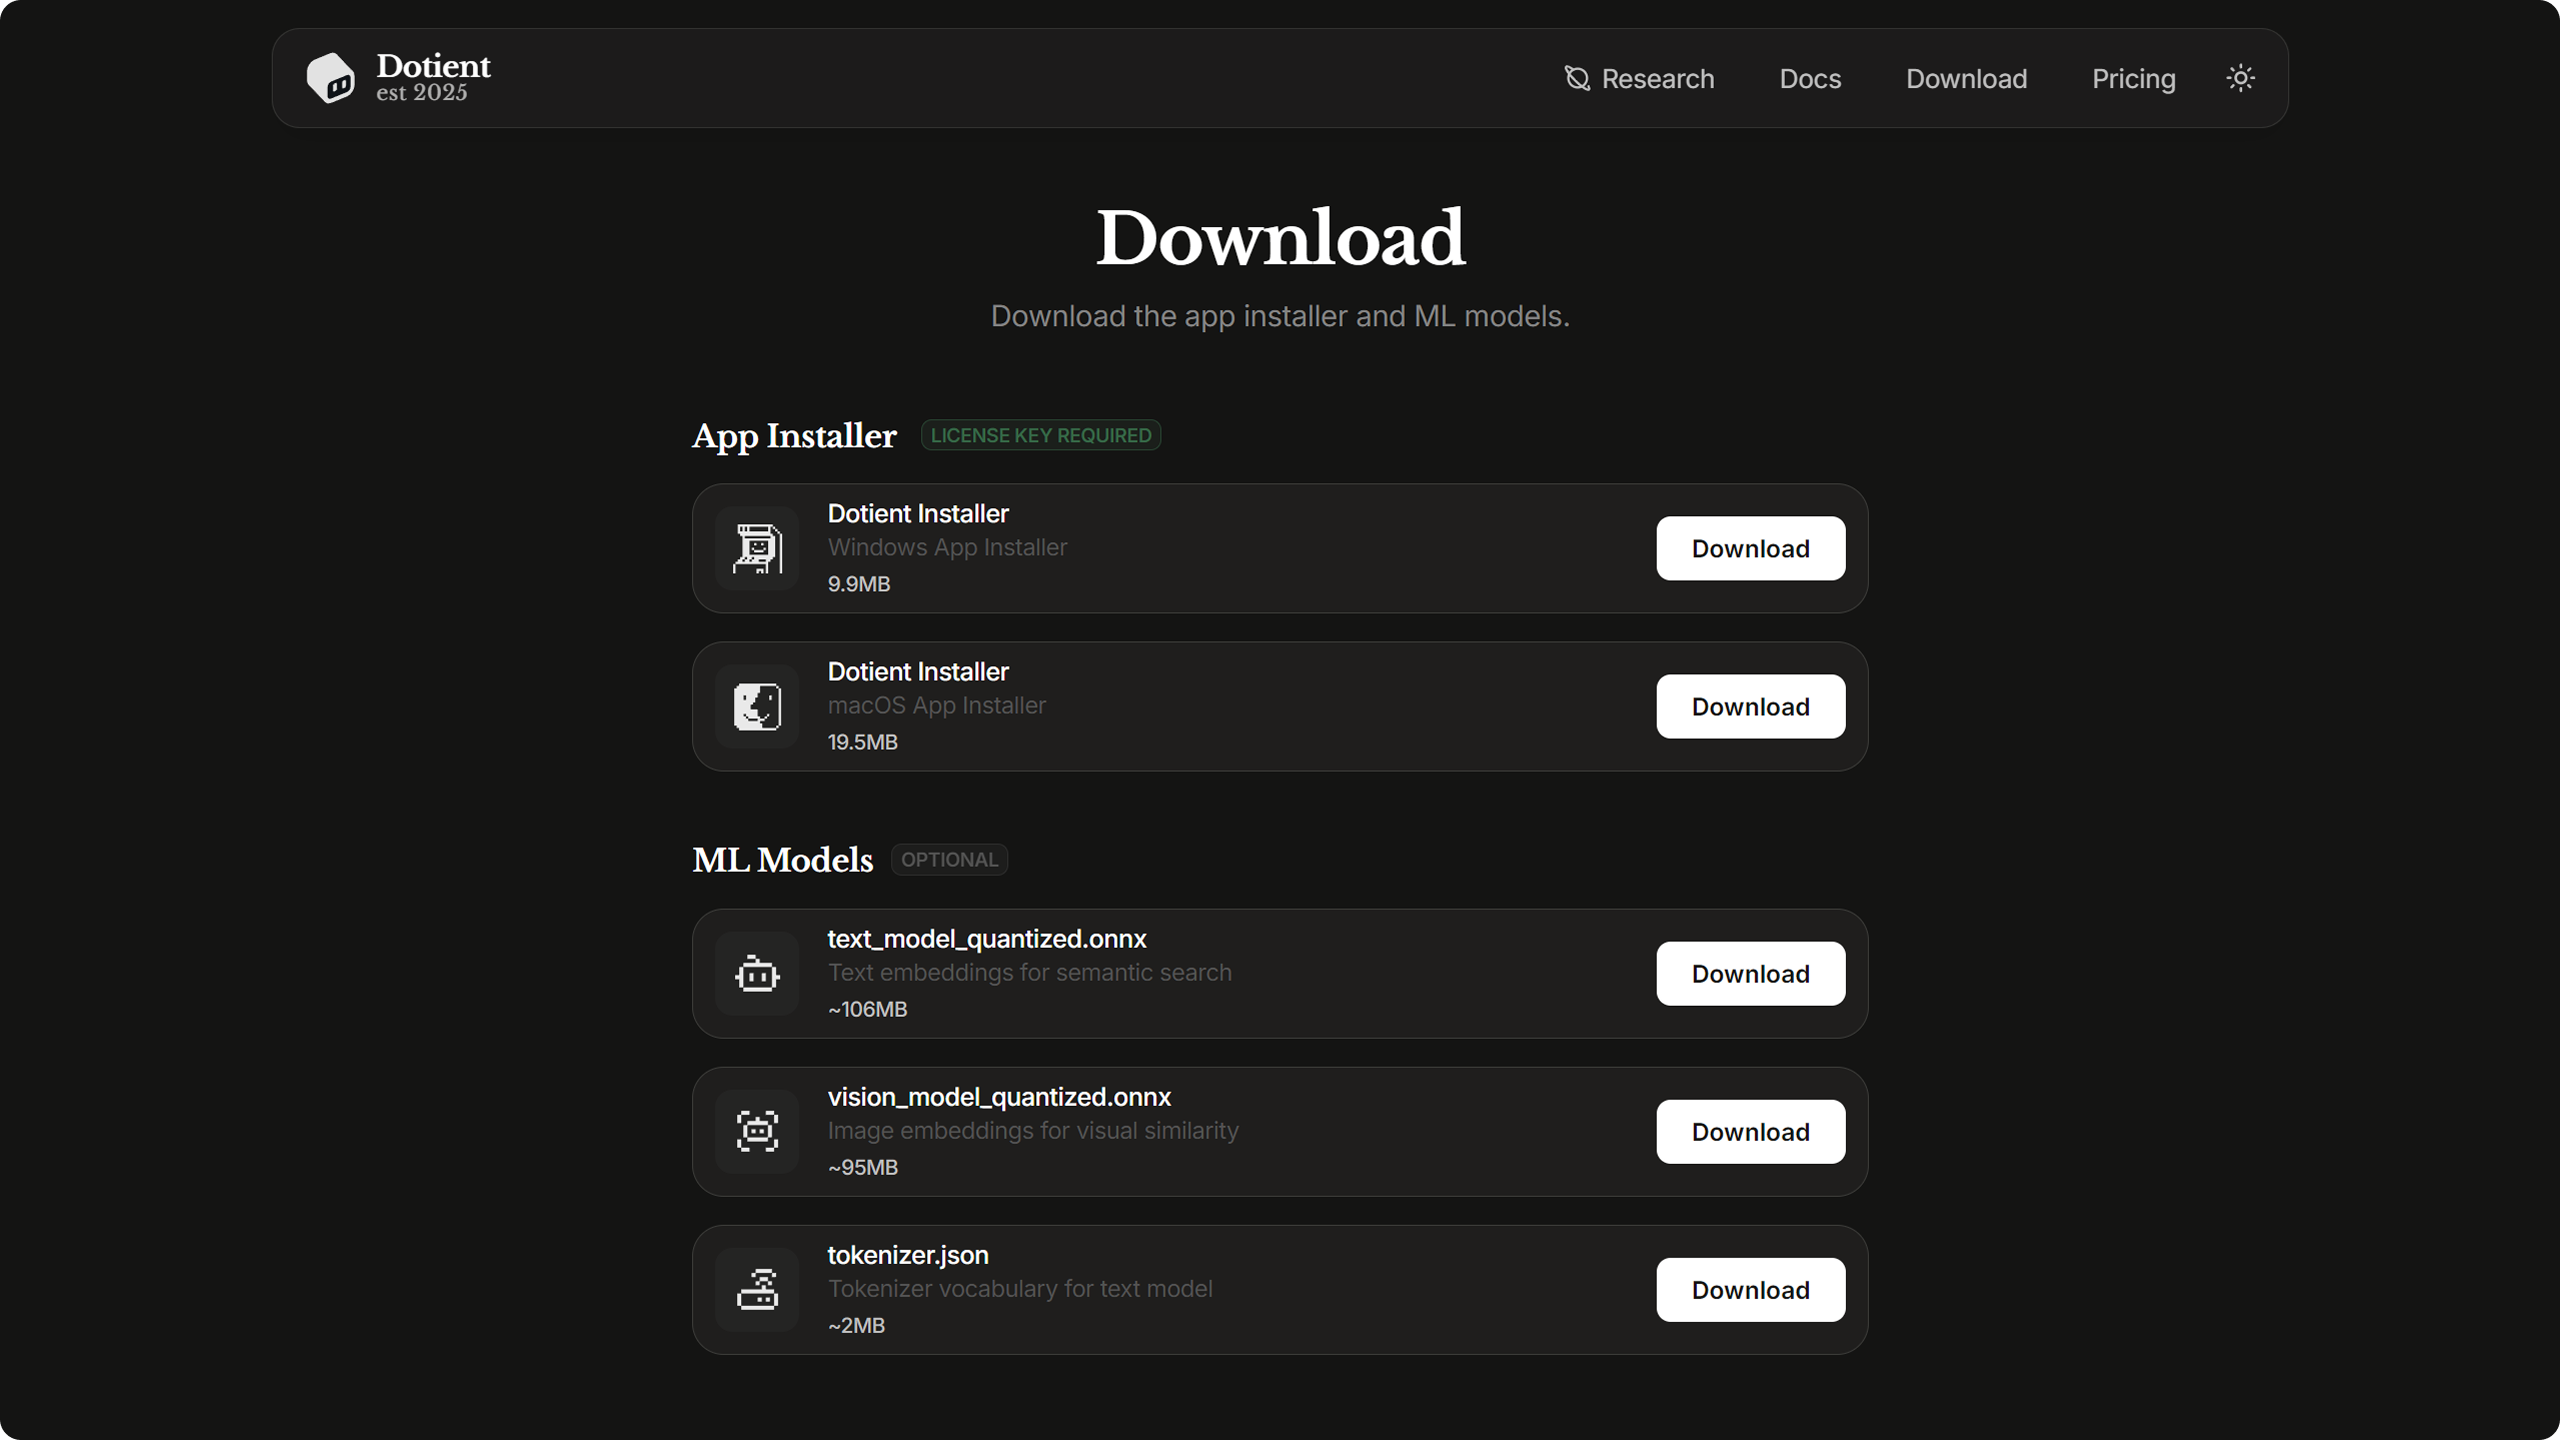Click the 9.9MB file size text
The width and height of the screenshot is (2560, 1440).
click(858, 584)
